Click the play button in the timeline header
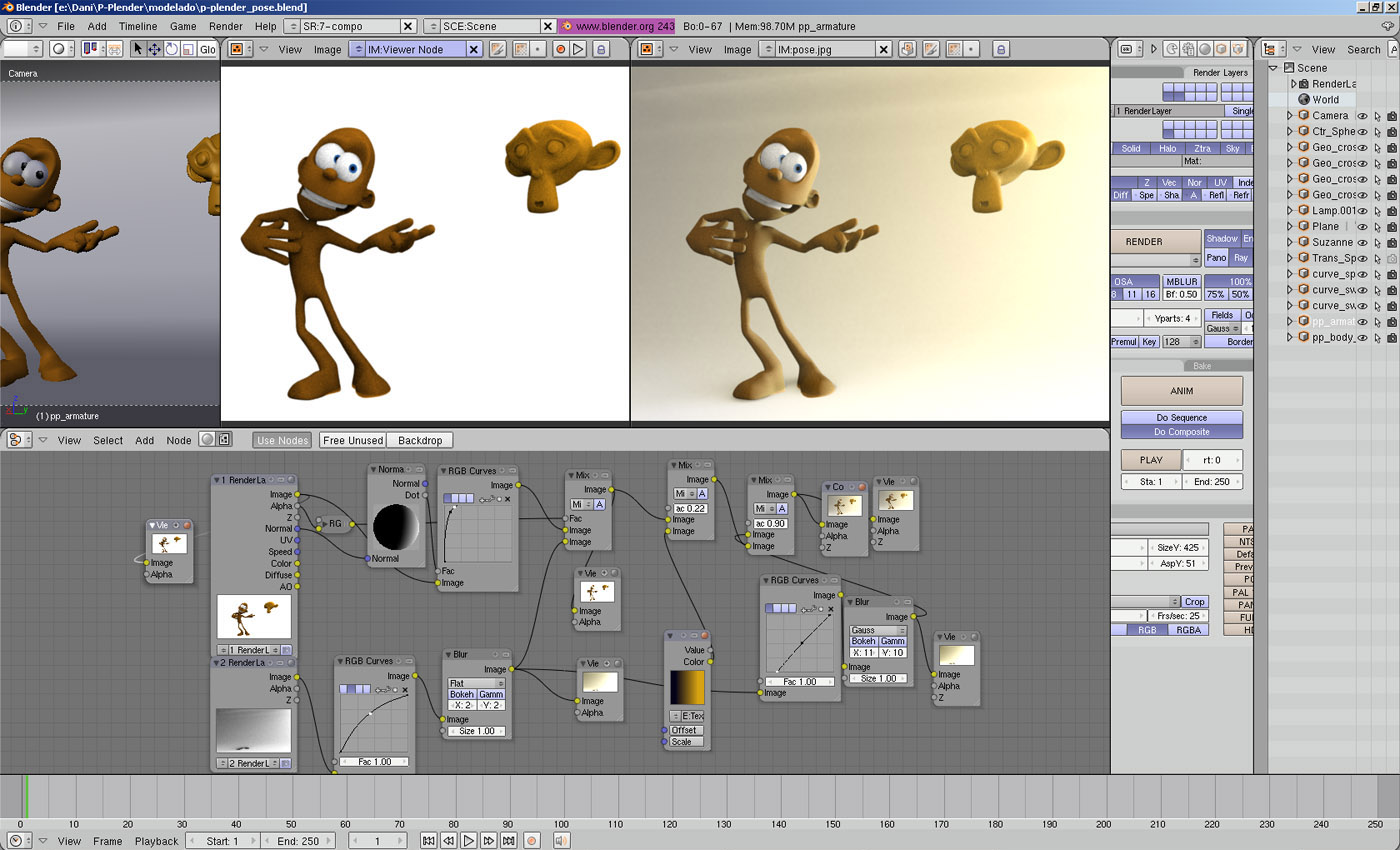The height and width of the screenshot is (850, 1400). pyautogui.click(x=468, y=841)
